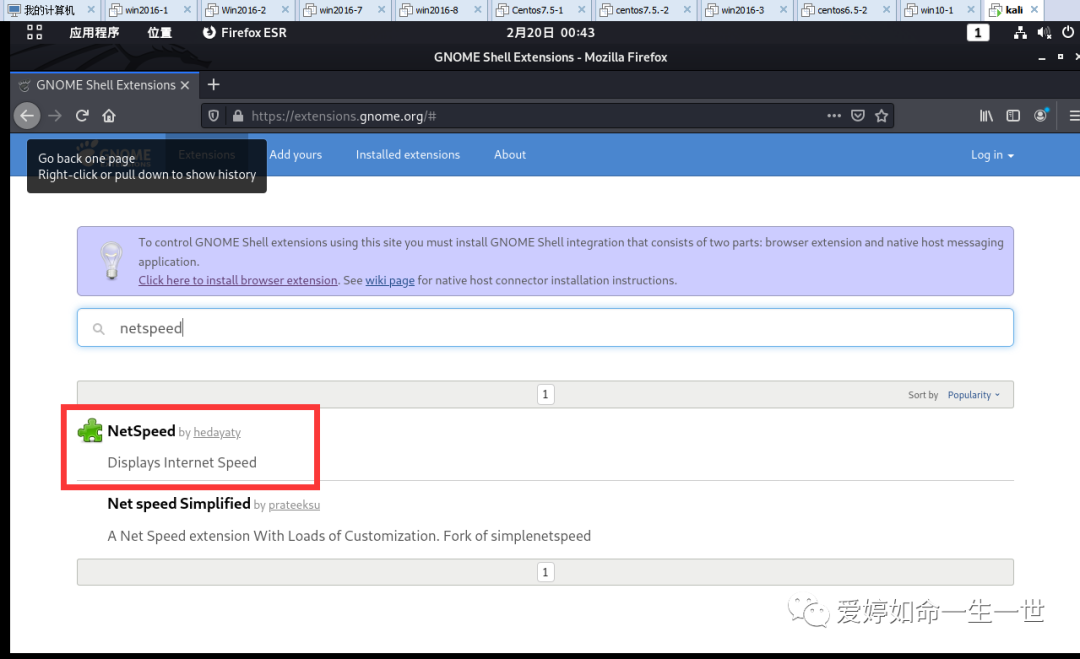Open author prateeksu profile
The width and height of the screenshot is (1080, 659).
coord(294,505)
